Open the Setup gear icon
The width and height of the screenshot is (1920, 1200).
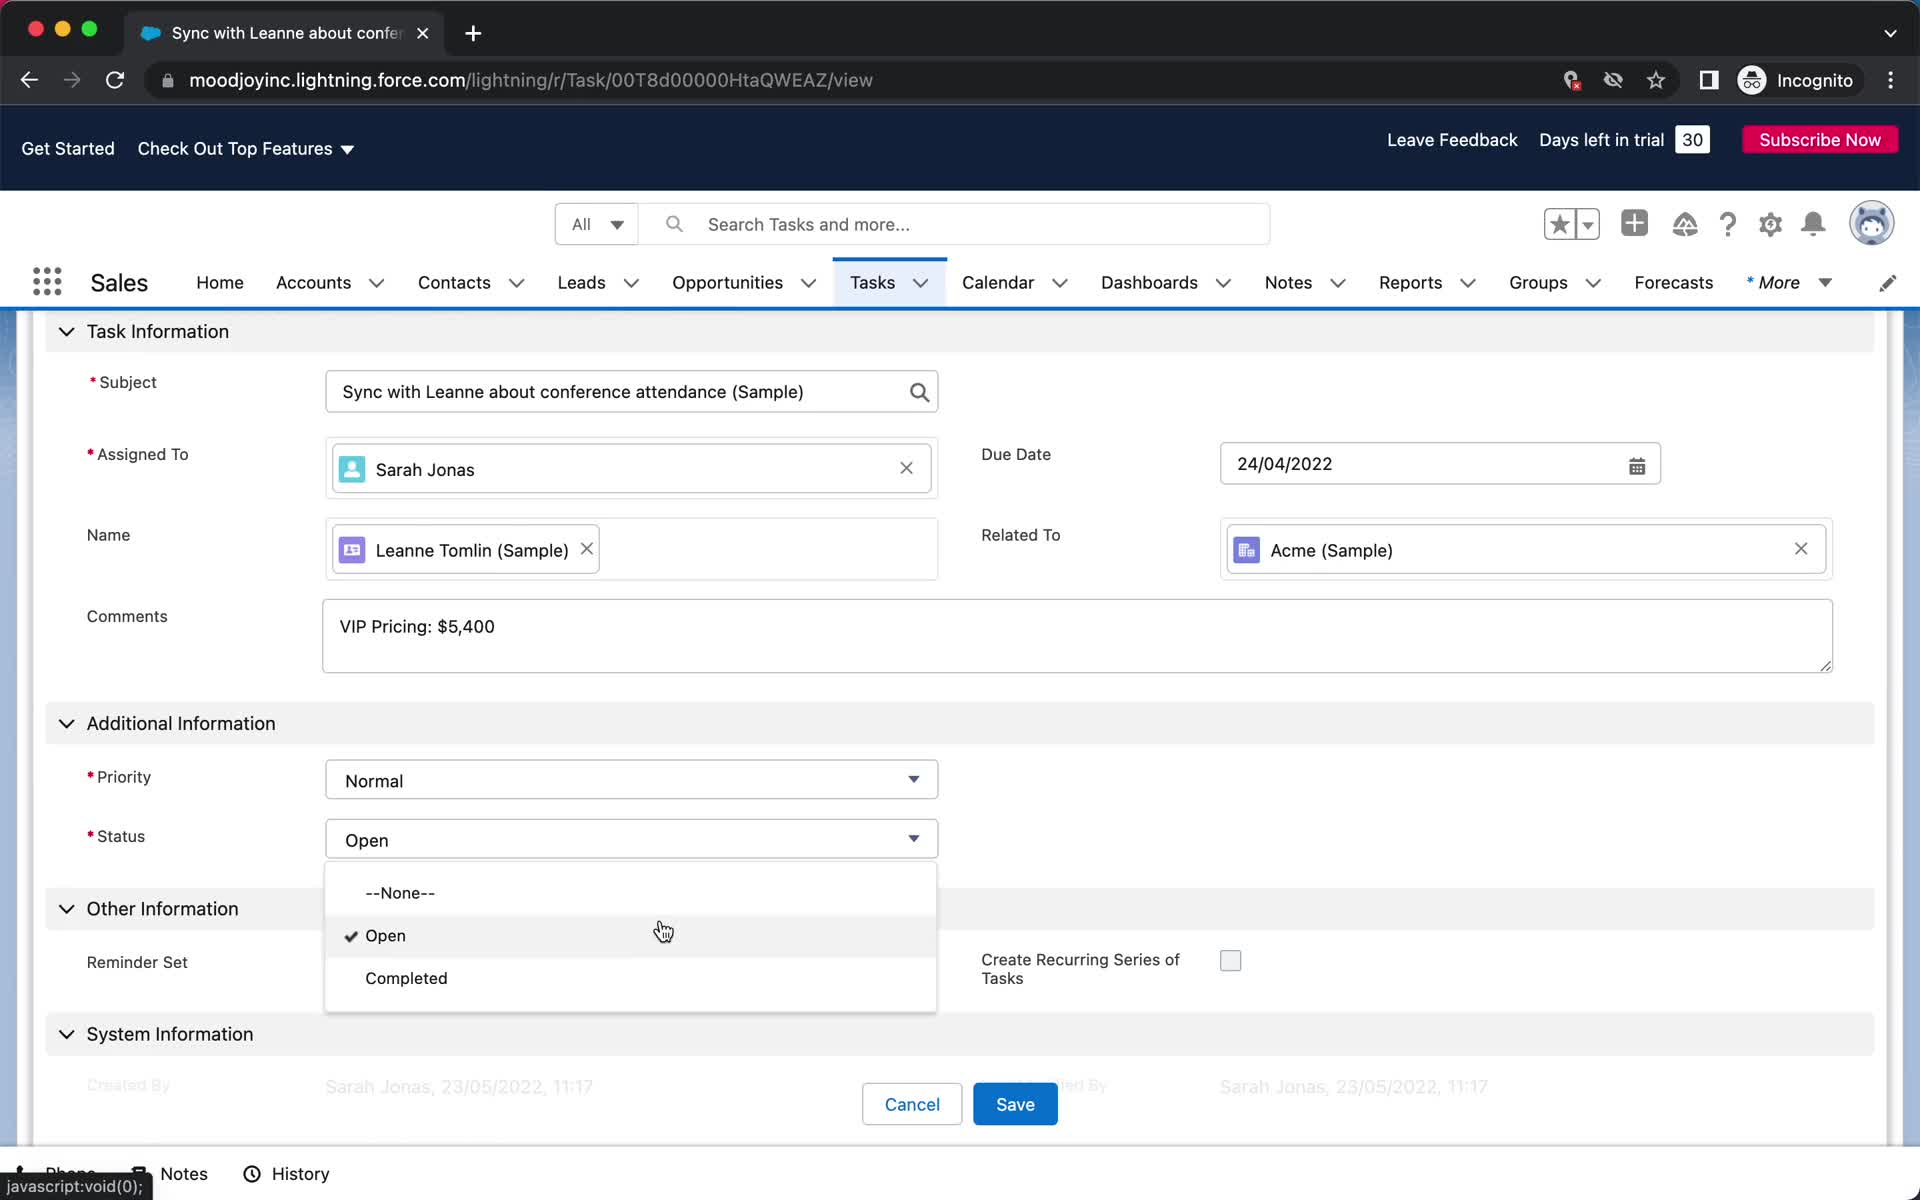click(1771, 224)
